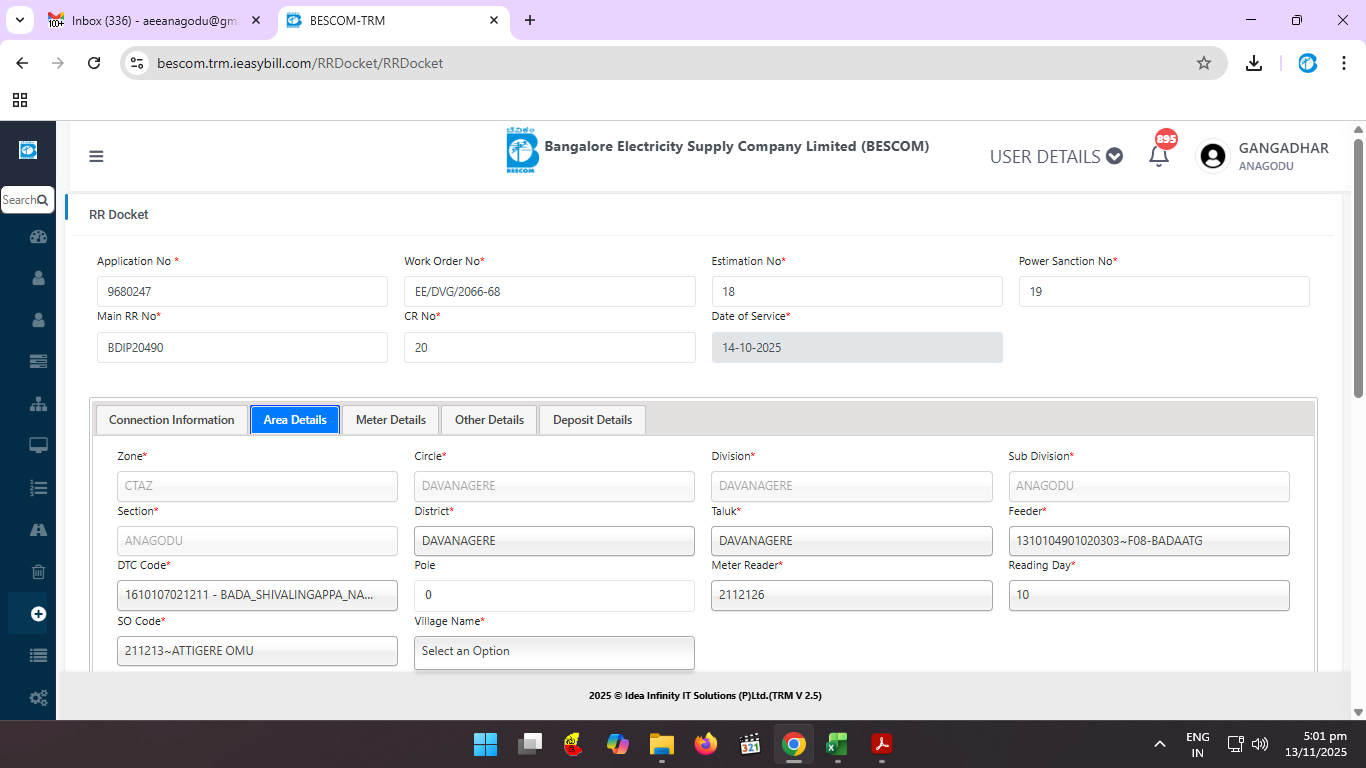The height and width of the screenshot is (768, 1366).
Task: Expand the USER DETAILS dropdown
Action: coord(1055,157)
